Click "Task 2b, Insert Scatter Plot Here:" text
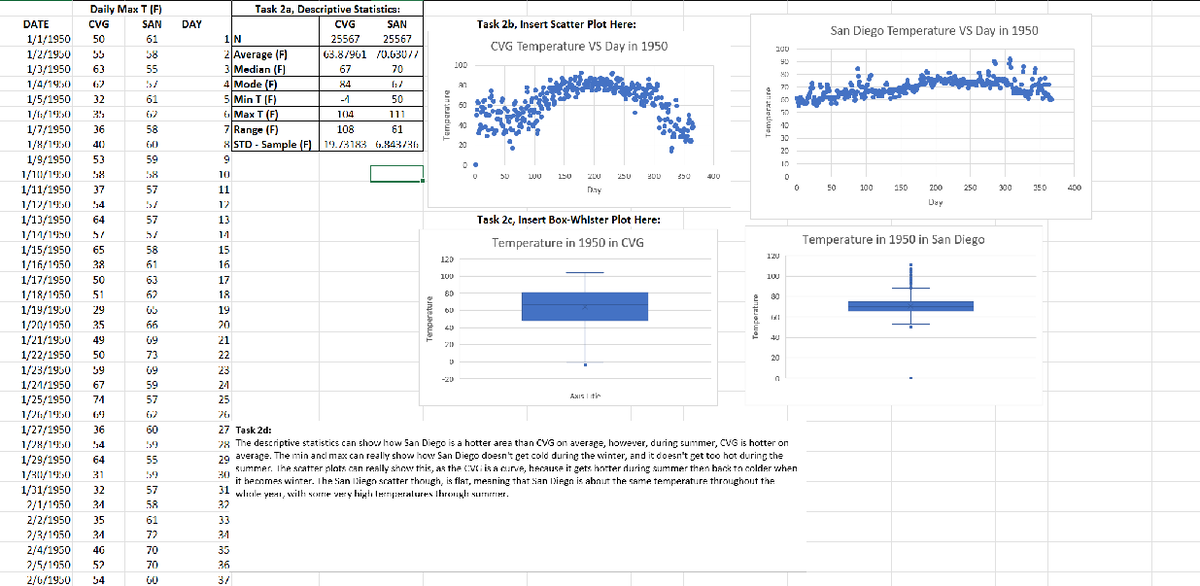1200x586 pixels. (558, 23)
